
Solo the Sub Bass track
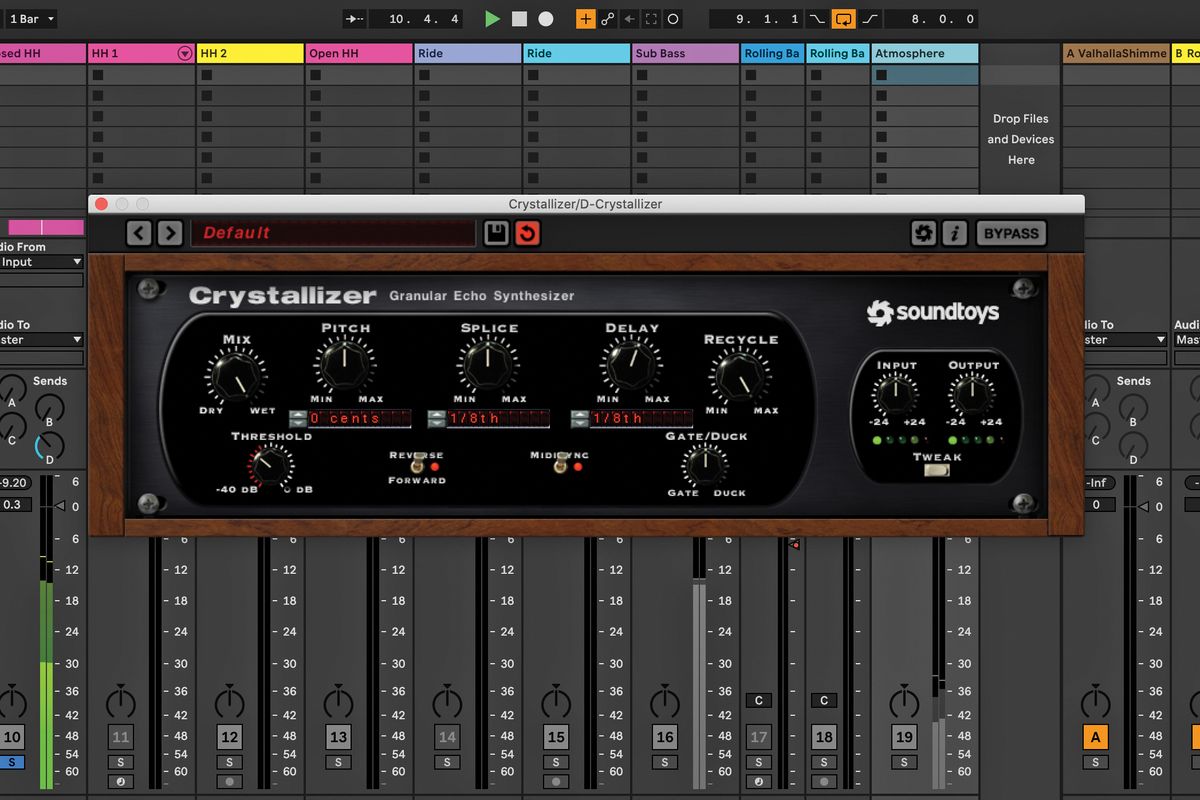pyautogui.click(x=664, y=761)
